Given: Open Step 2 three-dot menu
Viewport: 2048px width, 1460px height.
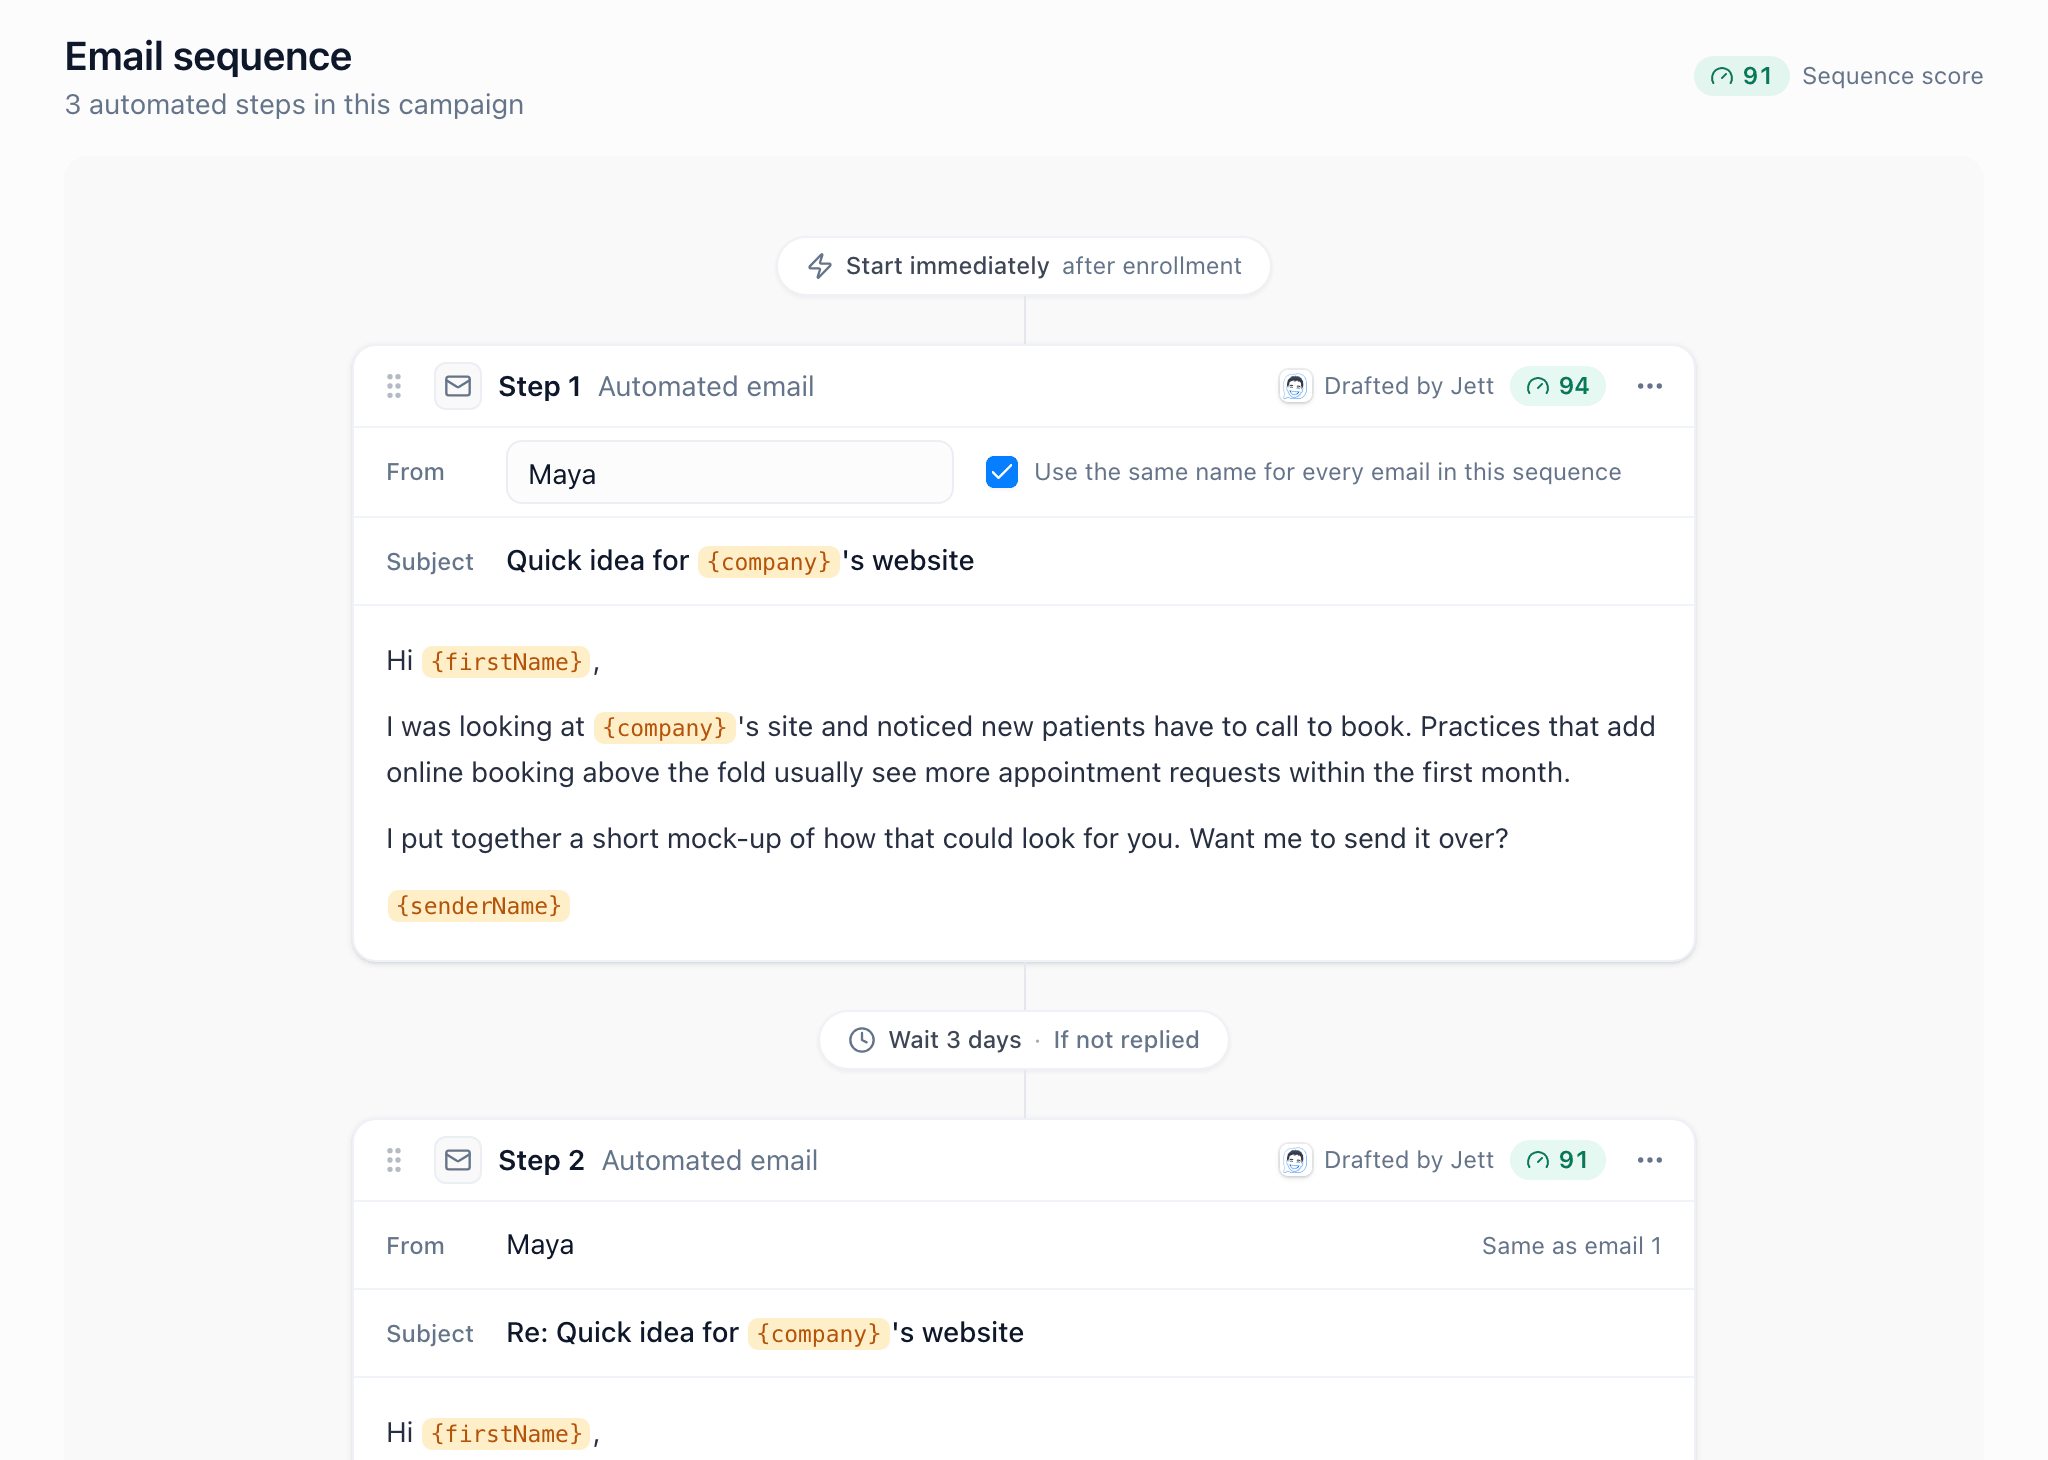Looking at the screenshot, I should (x=1650, y=1160).
